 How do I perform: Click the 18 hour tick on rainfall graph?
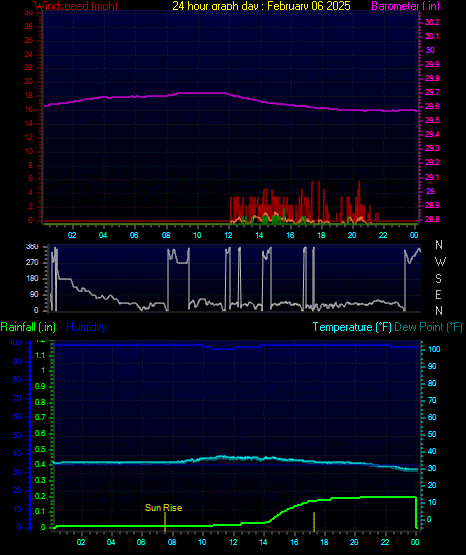[x=324, y=542]
